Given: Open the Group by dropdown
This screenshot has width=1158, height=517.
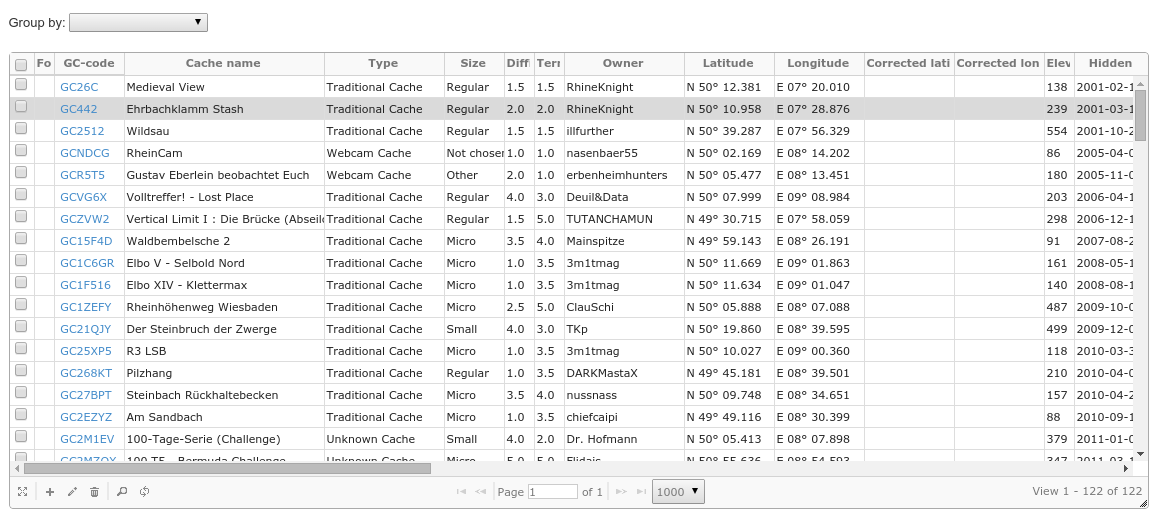Looking at the screenshot, I should click(138, 22).
